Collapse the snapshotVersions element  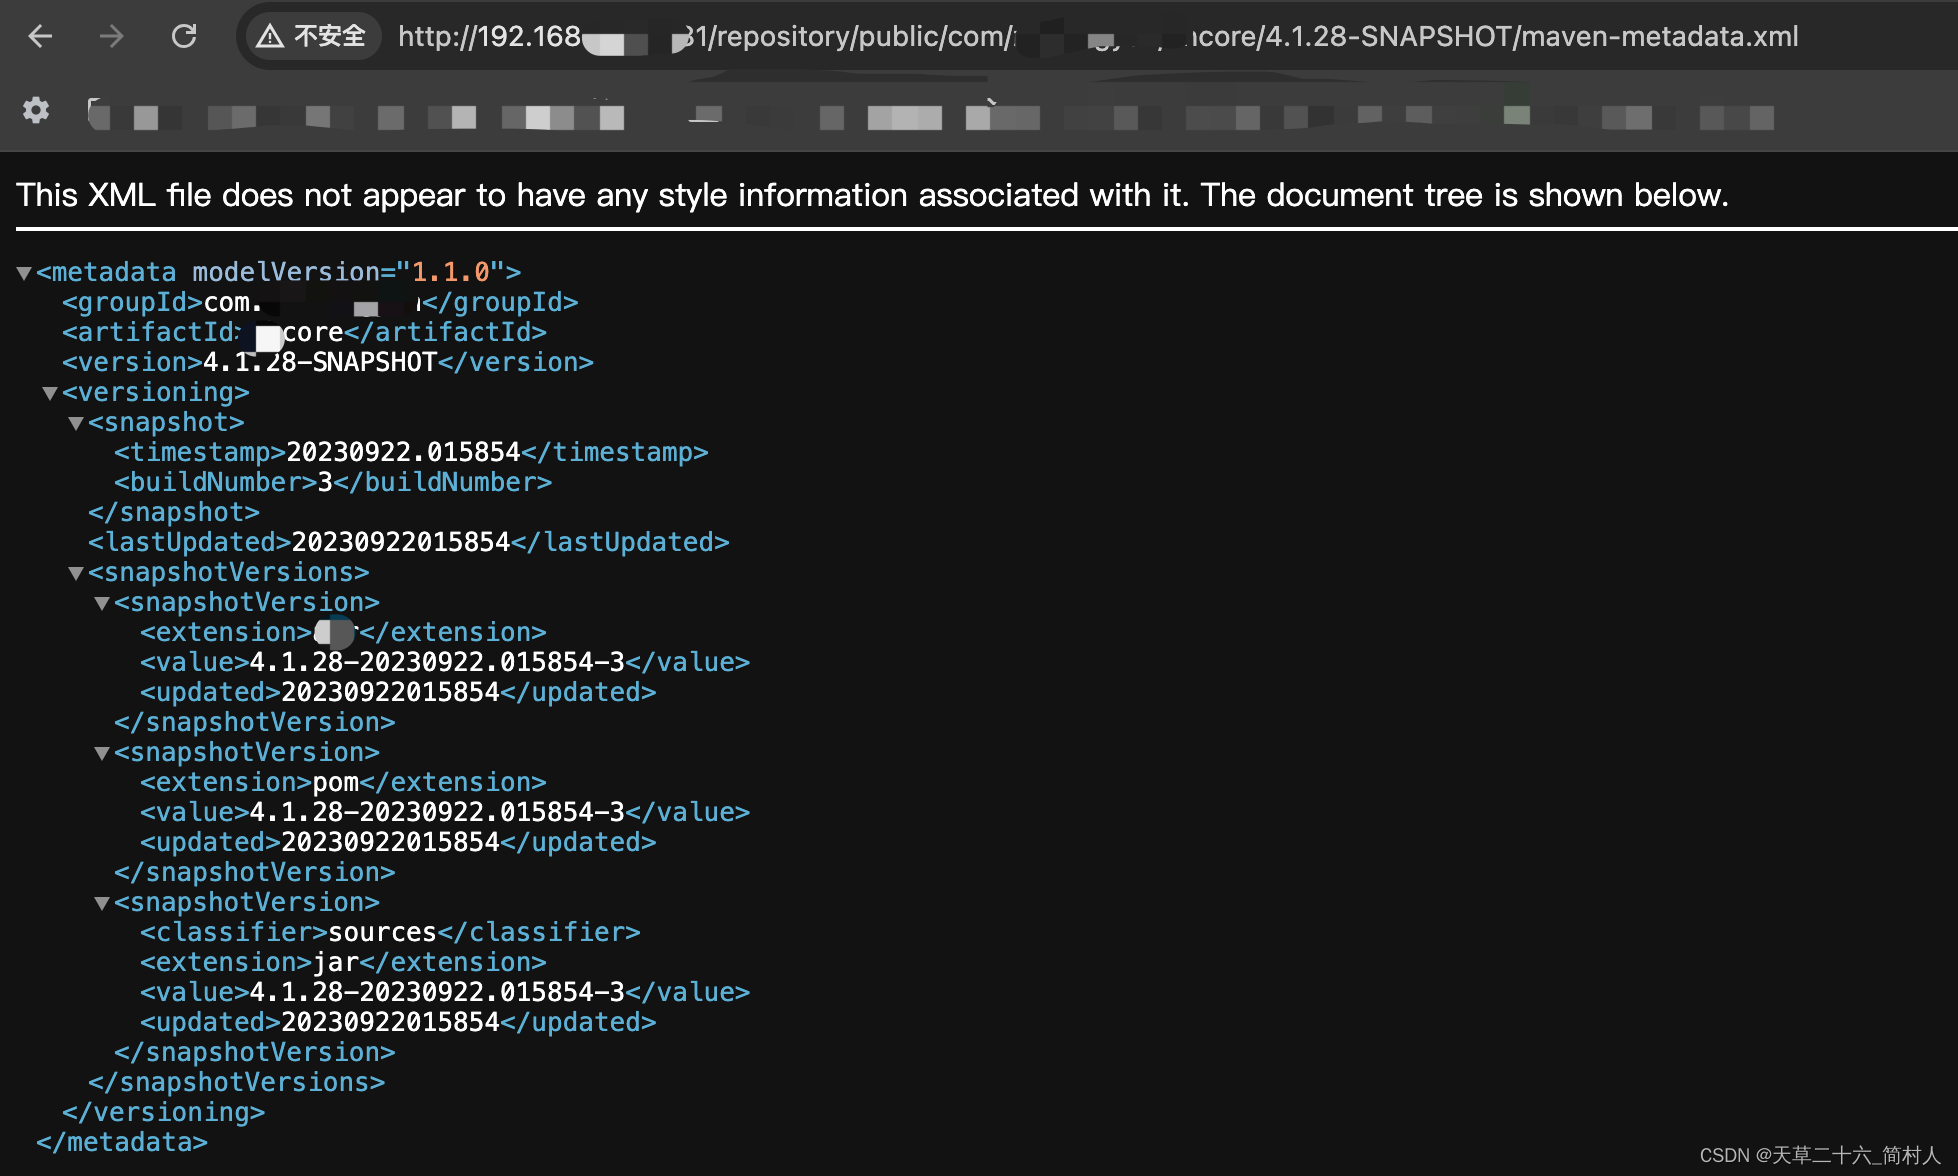coord(77,572)
